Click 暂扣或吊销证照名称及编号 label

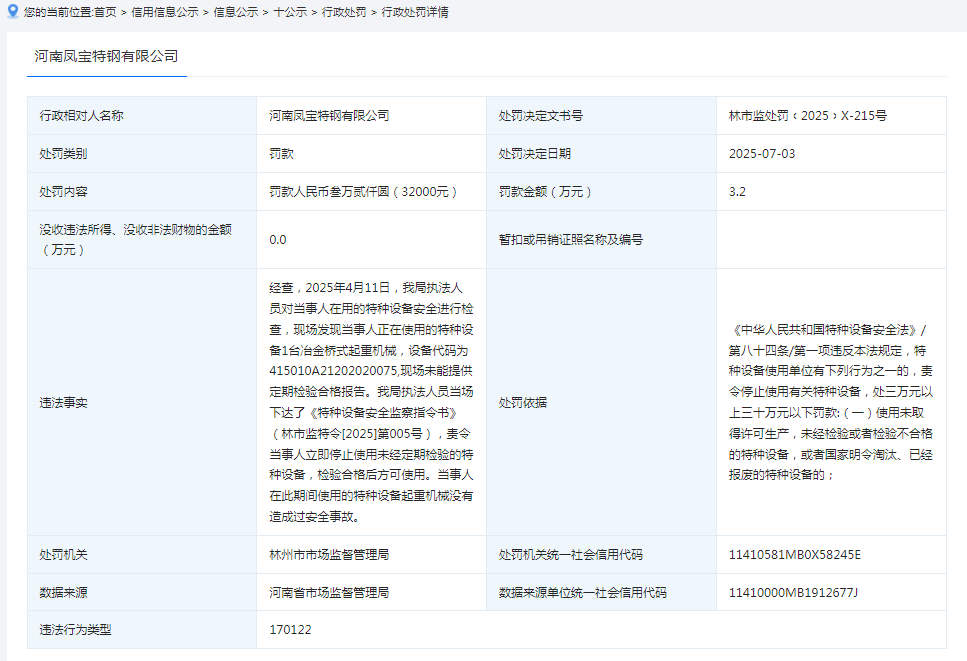point(570,239)
